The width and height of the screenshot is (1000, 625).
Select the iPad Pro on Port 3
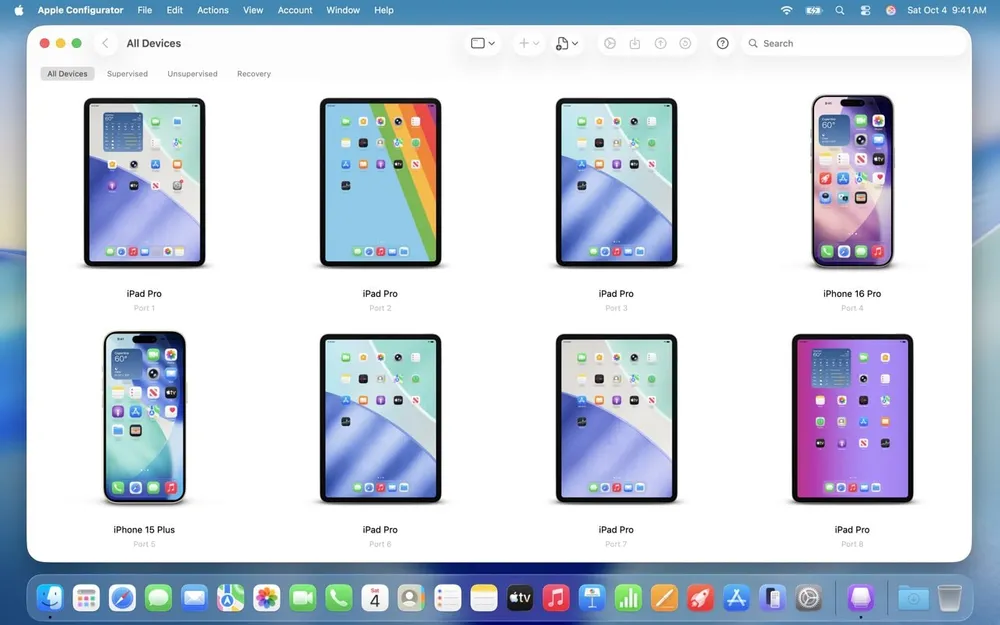(617, 182)
